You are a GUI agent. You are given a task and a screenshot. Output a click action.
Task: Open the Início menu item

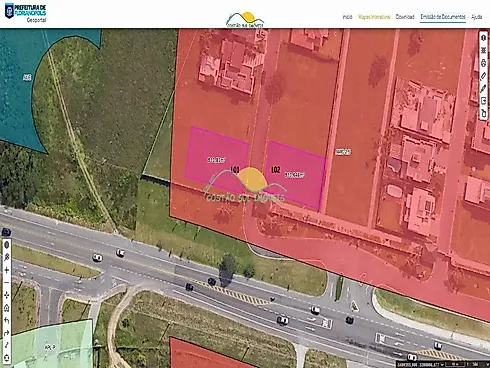pyautogui.click(x=347, y=17)
